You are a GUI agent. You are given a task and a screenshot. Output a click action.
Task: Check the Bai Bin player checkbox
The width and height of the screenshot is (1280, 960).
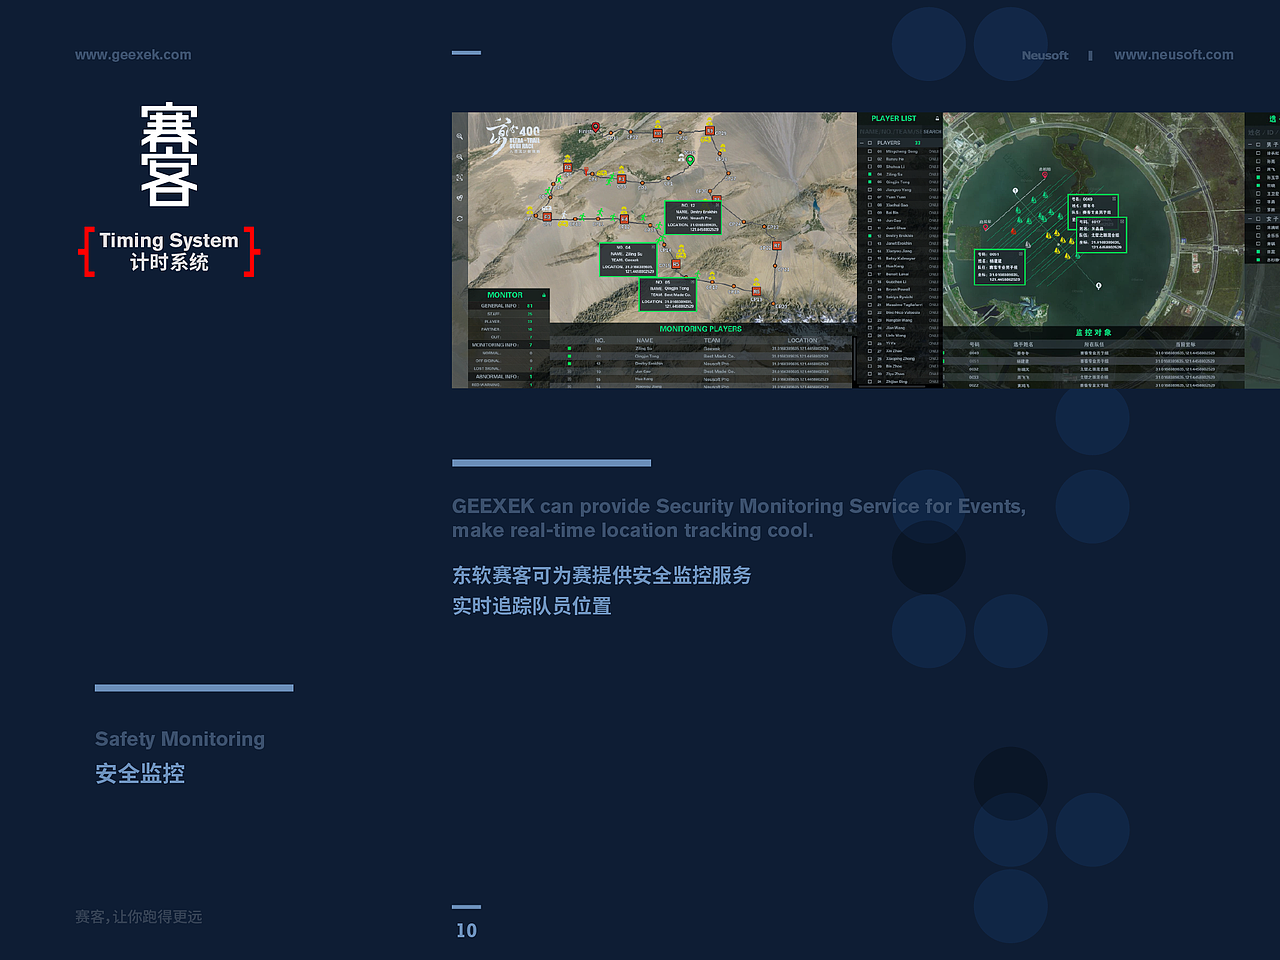pyautogui.click(x=870, y=212)
